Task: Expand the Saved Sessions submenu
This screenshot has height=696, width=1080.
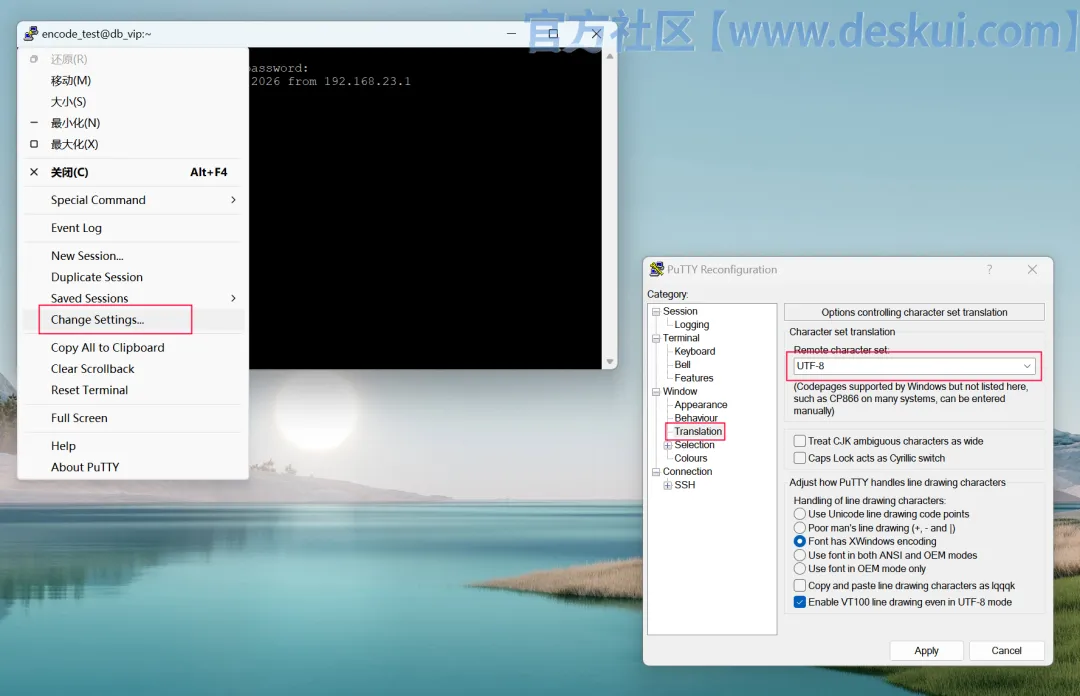Action: pos(134,298)
